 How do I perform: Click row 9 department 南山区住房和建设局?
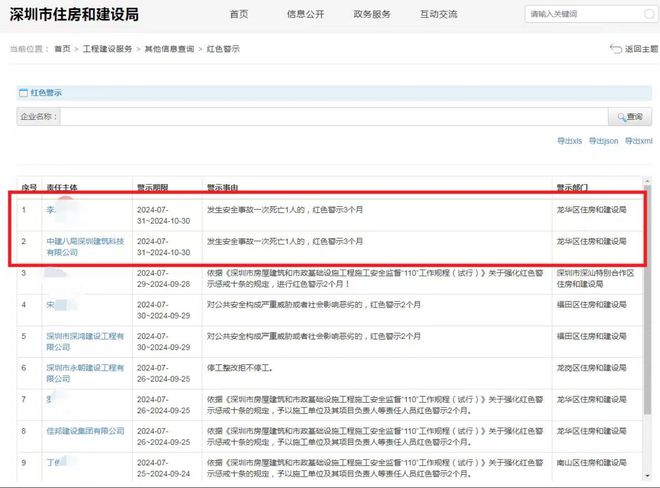(591, 462)
